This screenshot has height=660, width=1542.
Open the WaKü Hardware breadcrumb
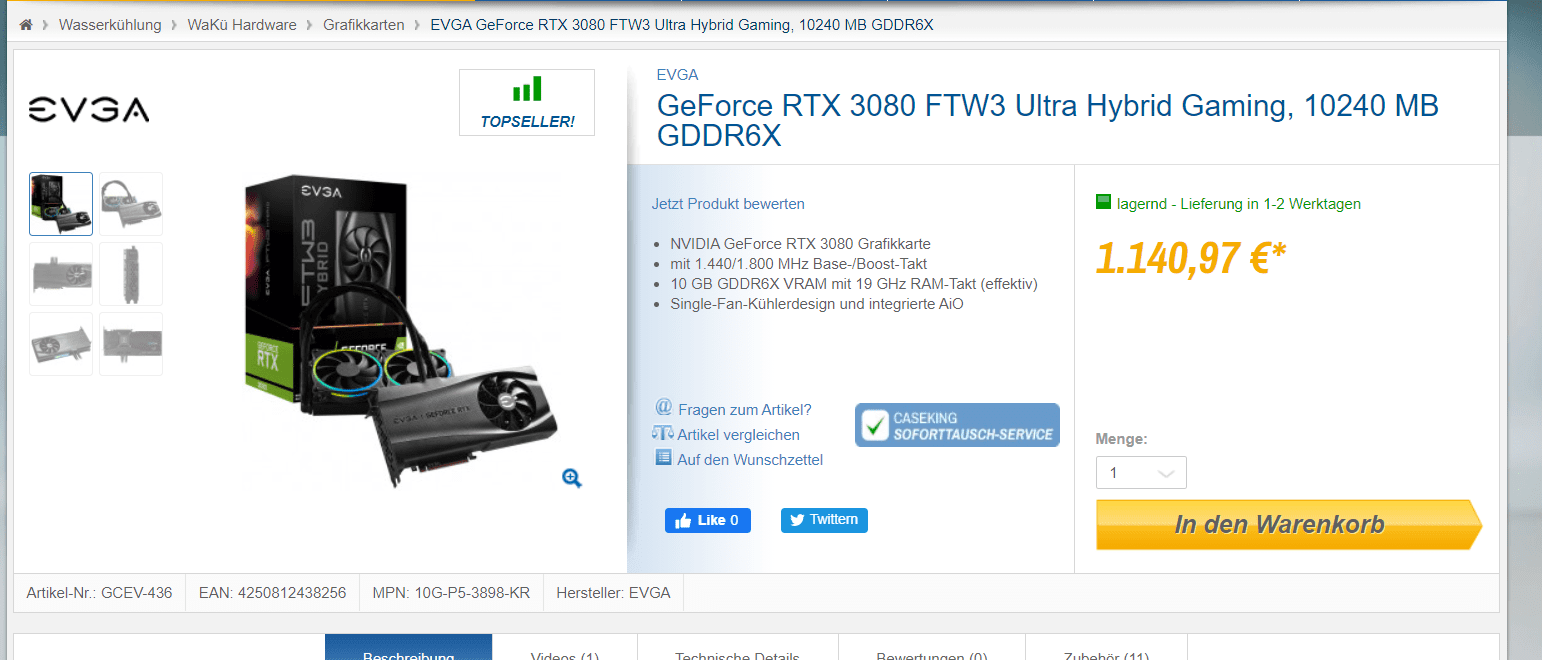pyautogui.click(x=242, y=25)
